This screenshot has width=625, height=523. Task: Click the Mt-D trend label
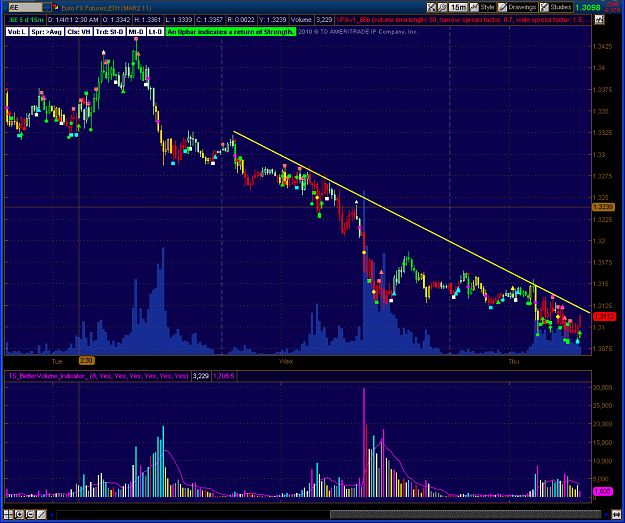136,32
